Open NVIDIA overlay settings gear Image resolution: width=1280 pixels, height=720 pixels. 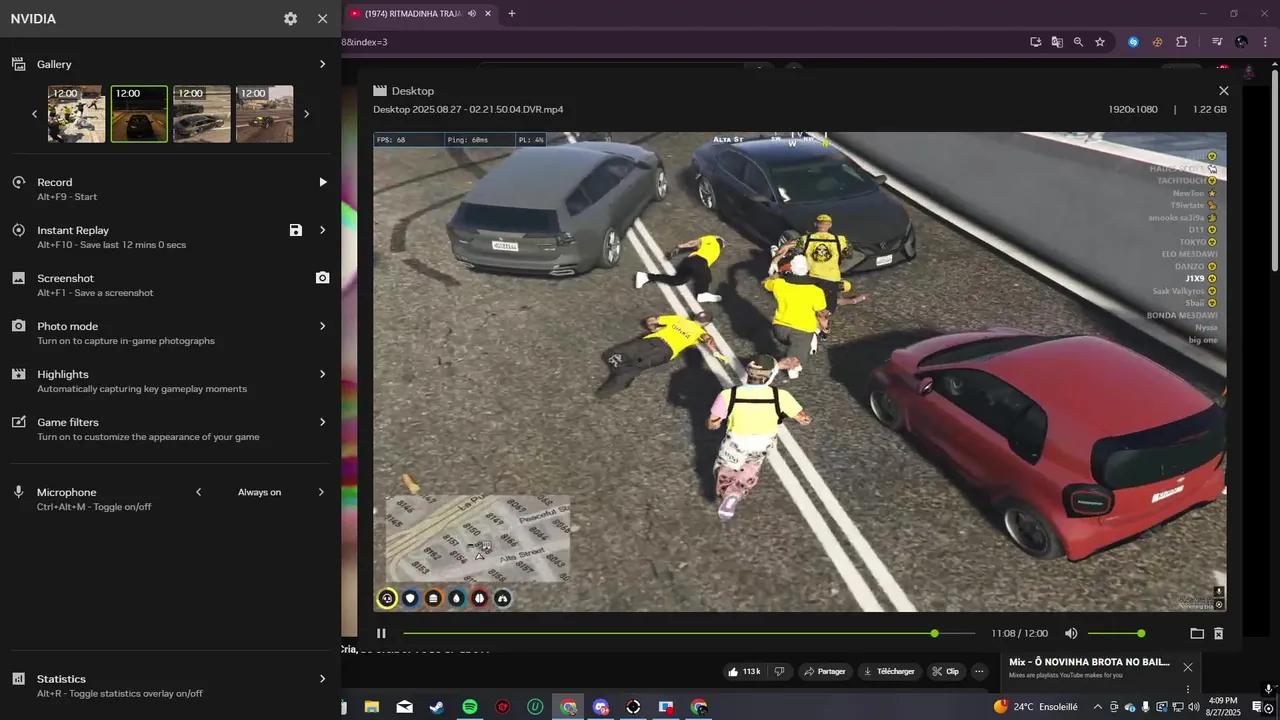click(x=290, y=19)
